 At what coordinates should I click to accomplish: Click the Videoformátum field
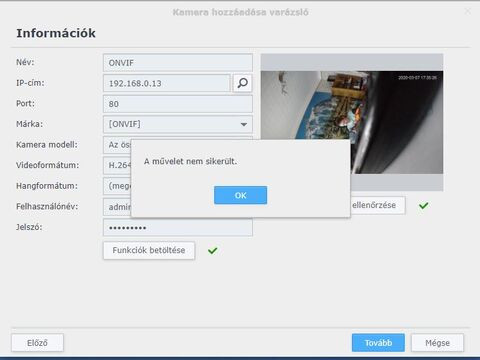[117, 165]
